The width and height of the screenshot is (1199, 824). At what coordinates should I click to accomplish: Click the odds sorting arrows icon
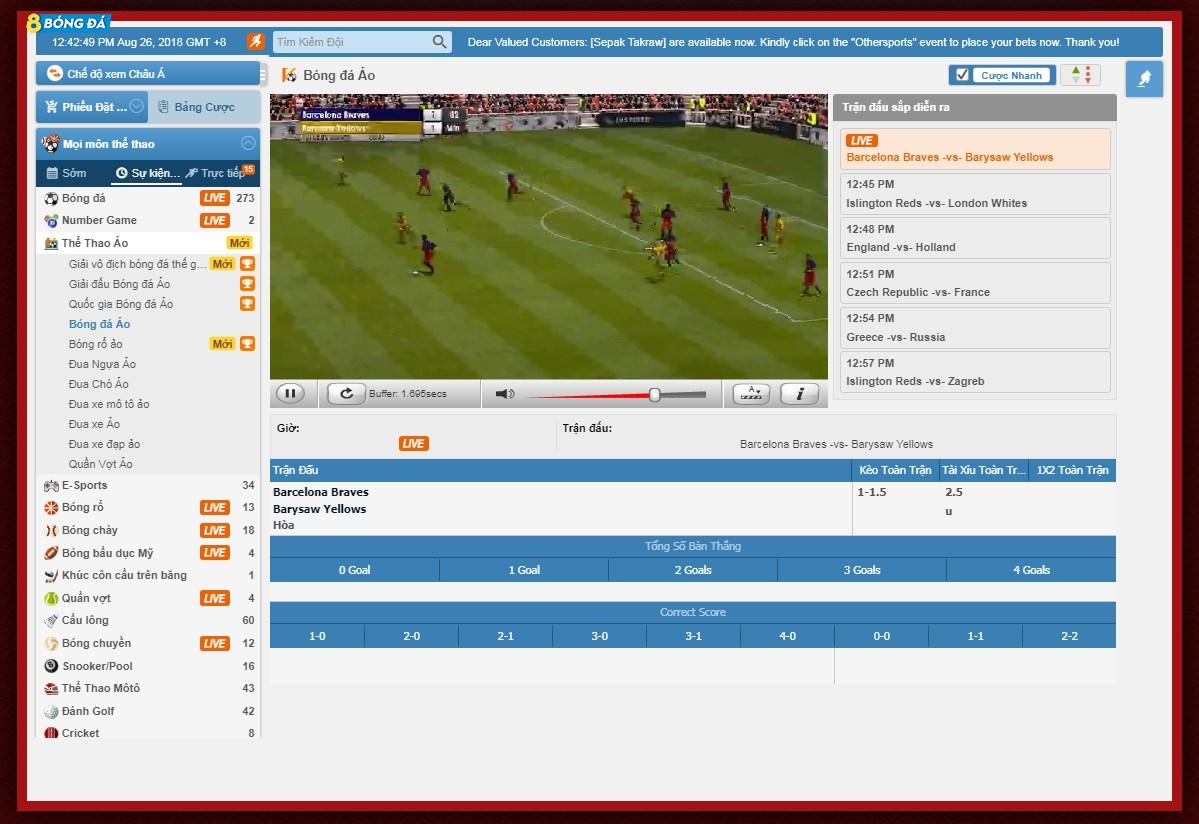[x=1080, y=75]
